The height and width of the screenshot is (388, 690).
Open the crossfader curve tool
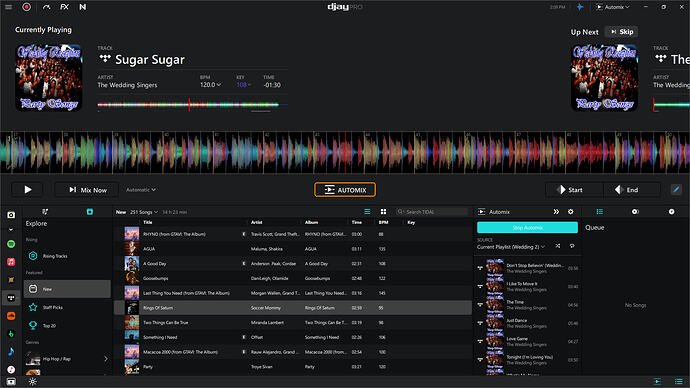tap(46, 7)
